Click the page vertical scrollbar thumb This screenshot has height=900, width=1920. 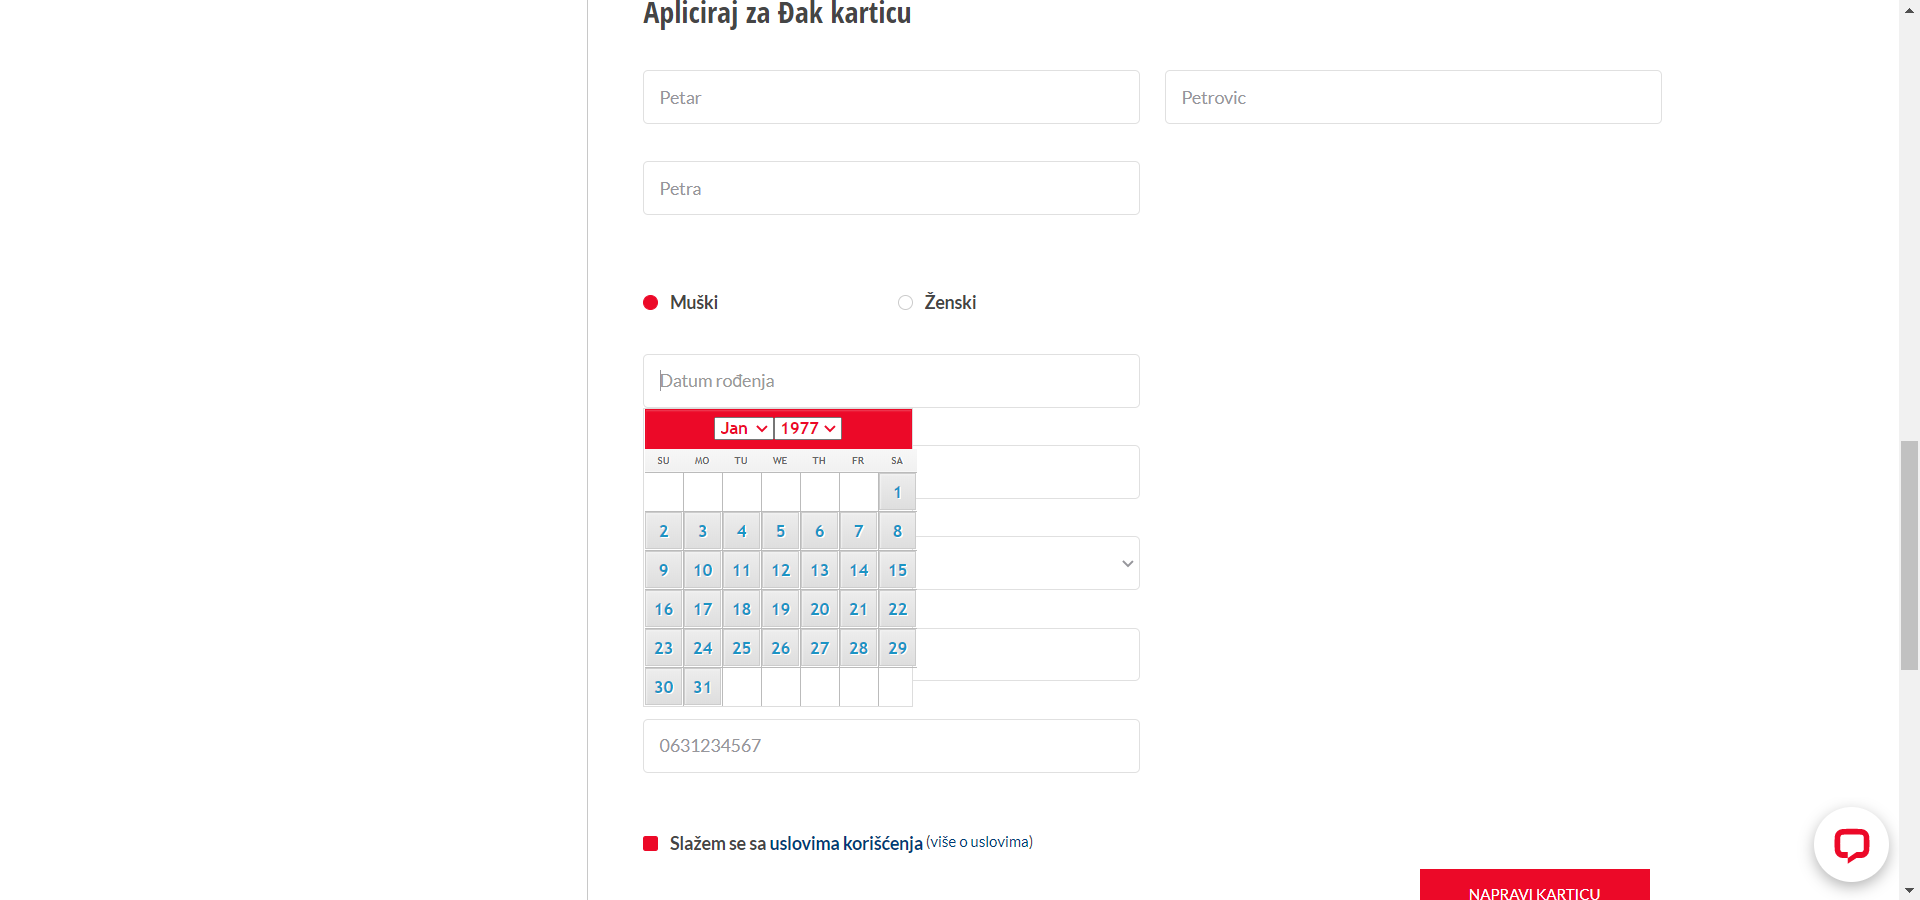(x=1909, y=555)
